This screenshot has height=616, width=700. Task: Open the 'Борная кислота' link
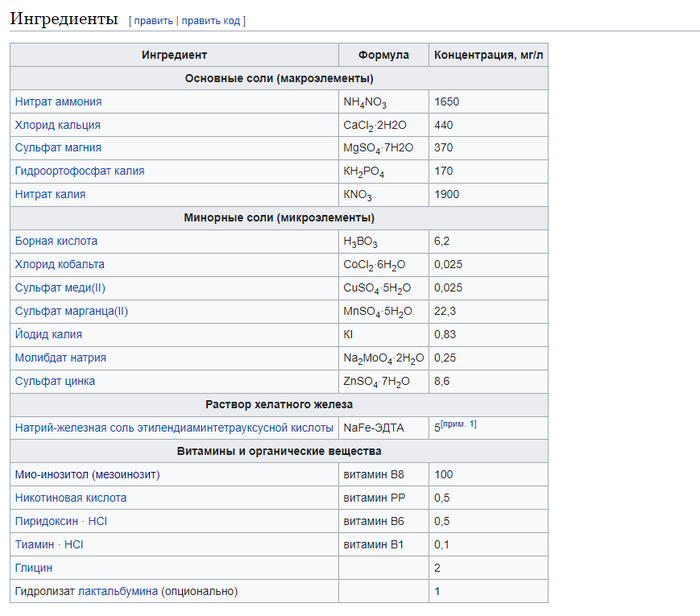point(56,241)
